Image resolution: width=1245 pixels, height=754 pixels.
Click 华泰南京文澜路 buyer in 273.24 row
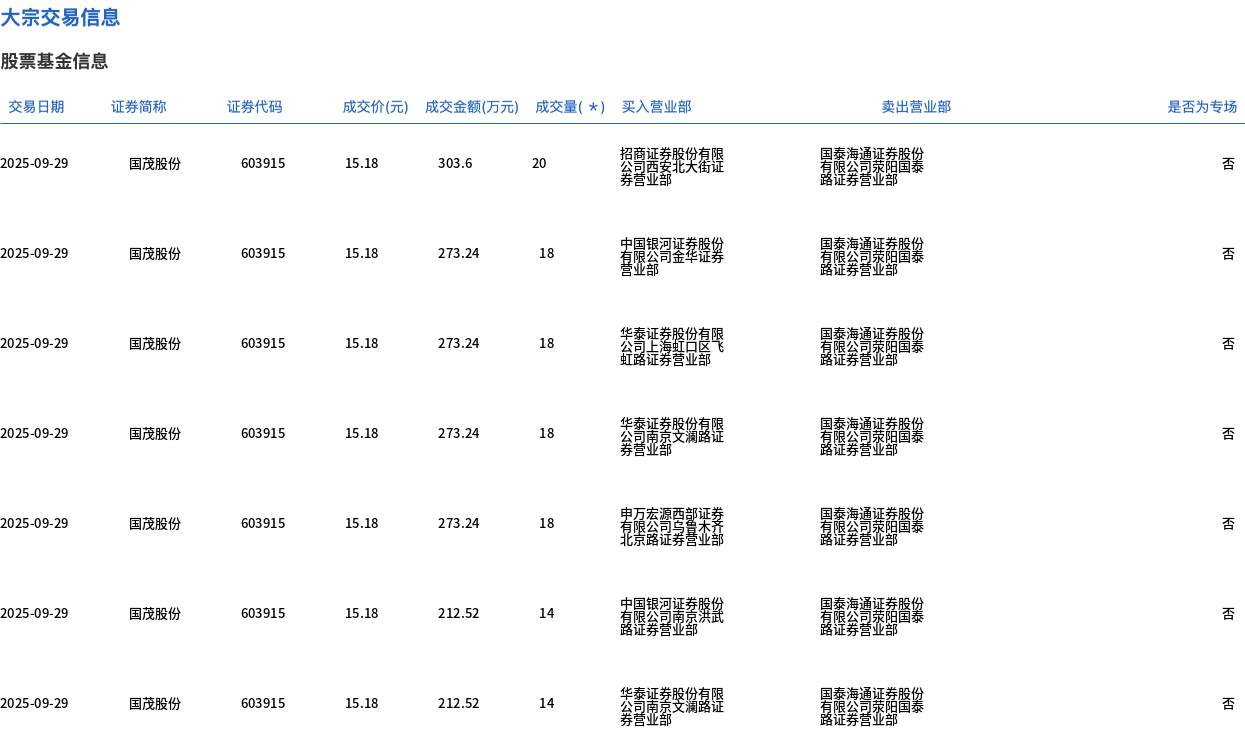672,437
